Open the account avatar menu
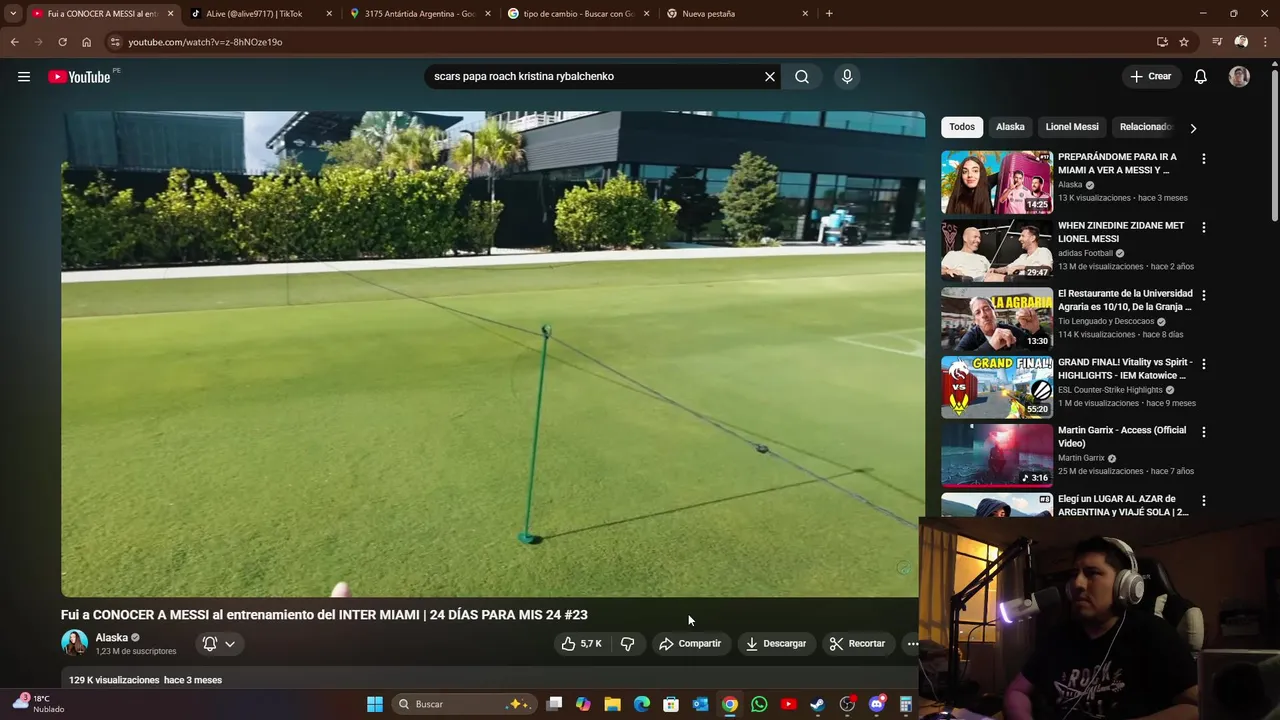The width and height of the screenshot is (1280, 720). click(x=1239, y=76)
